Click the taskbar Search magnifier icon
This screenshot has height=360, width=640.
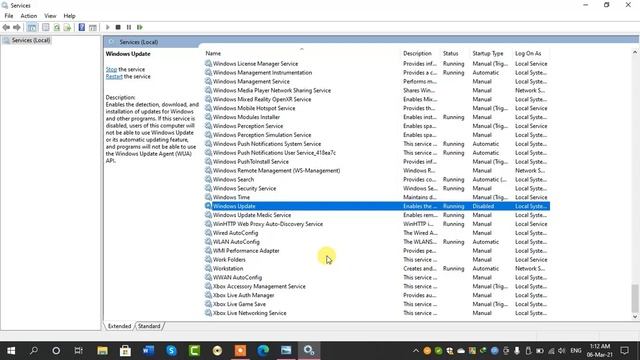pyautogui.click(x=34, y=351)
